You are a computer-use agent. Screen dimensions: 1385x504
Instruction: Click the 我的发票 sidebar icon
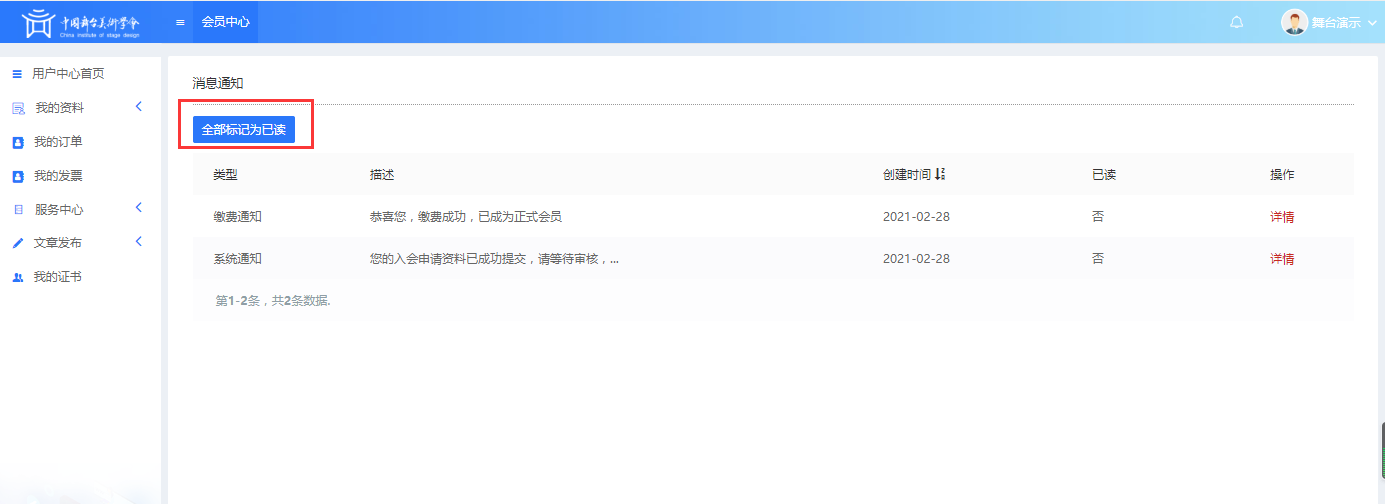18,176
